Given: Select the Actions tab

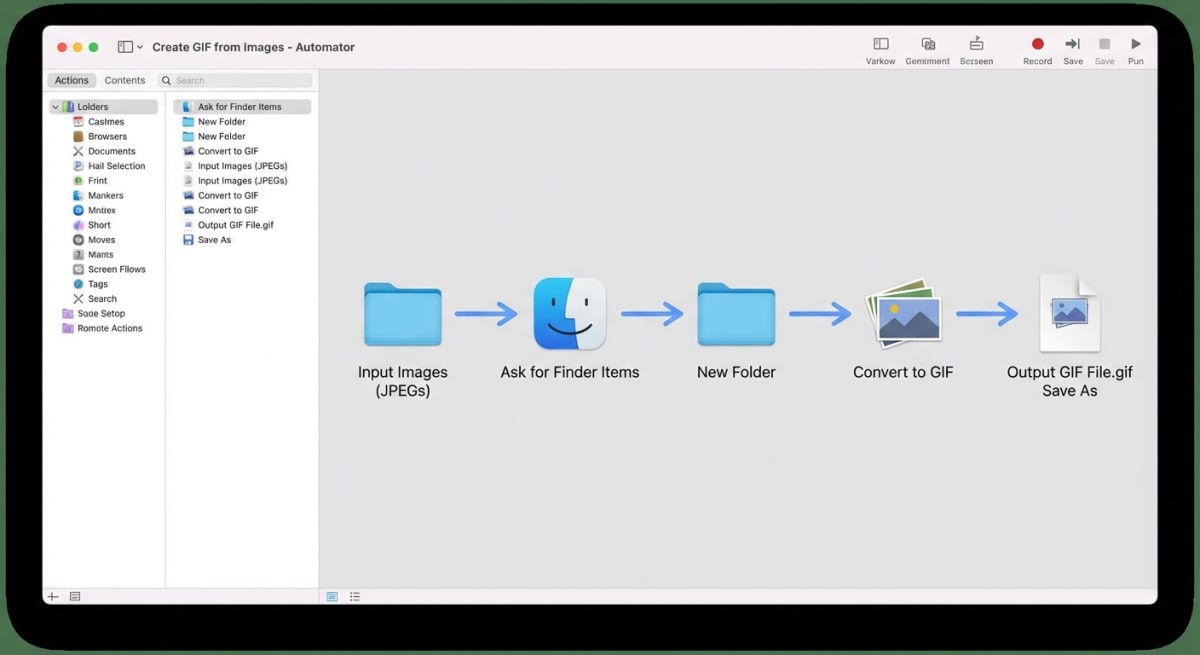Looking at the screenshot, I should point(71,80).
